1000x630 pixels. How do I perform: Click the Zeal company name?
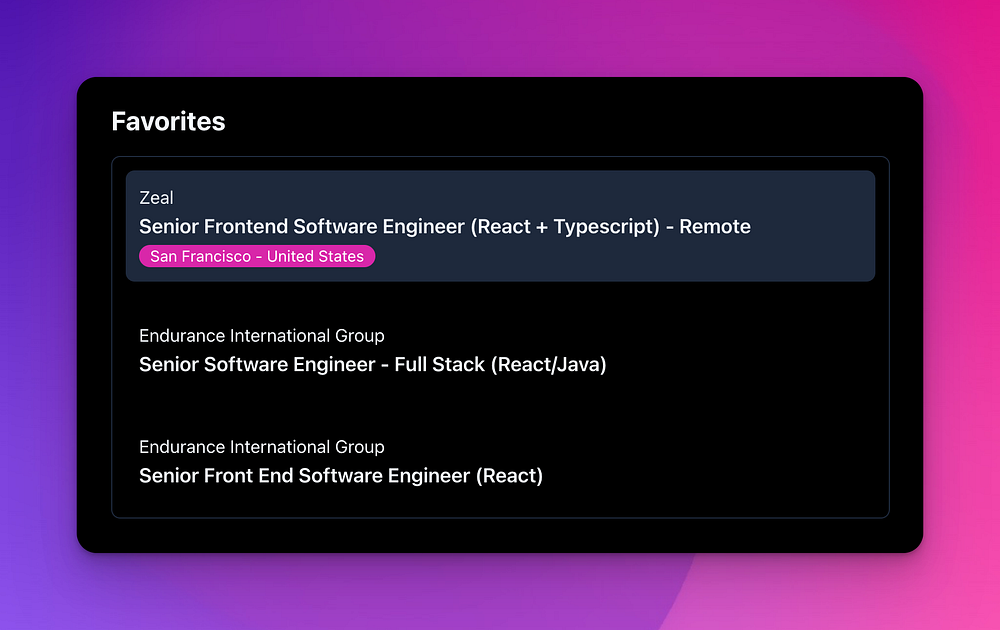pos(156,198)
